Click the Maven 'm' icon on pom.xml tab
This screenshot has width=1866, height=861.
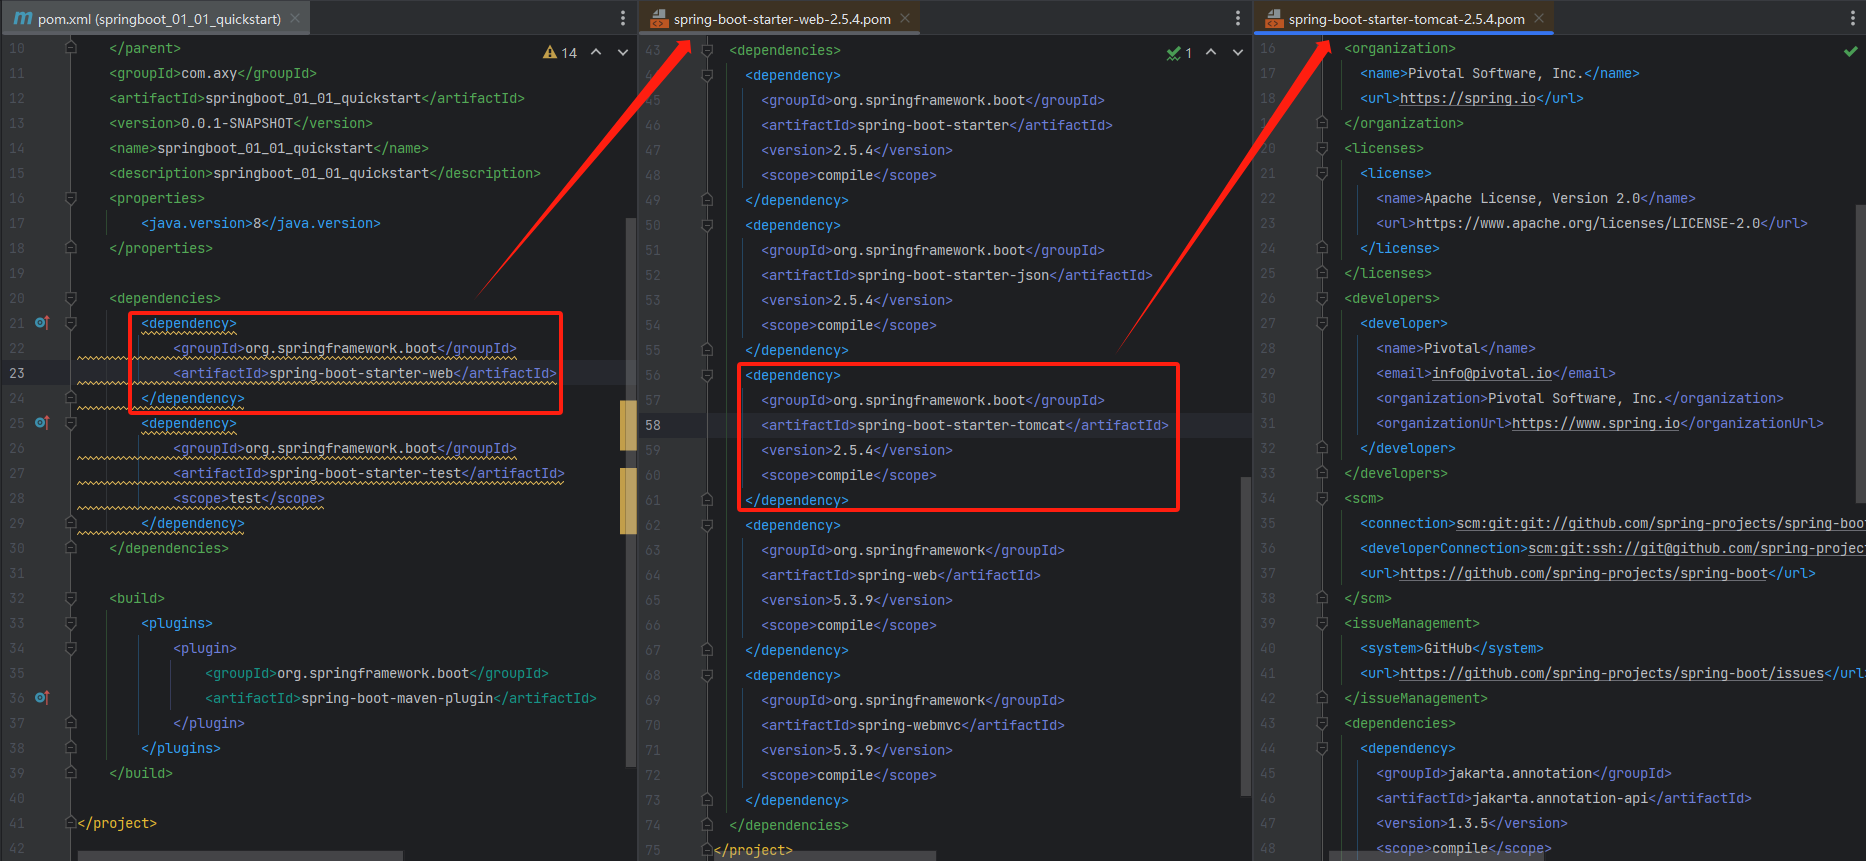point(22,18)
